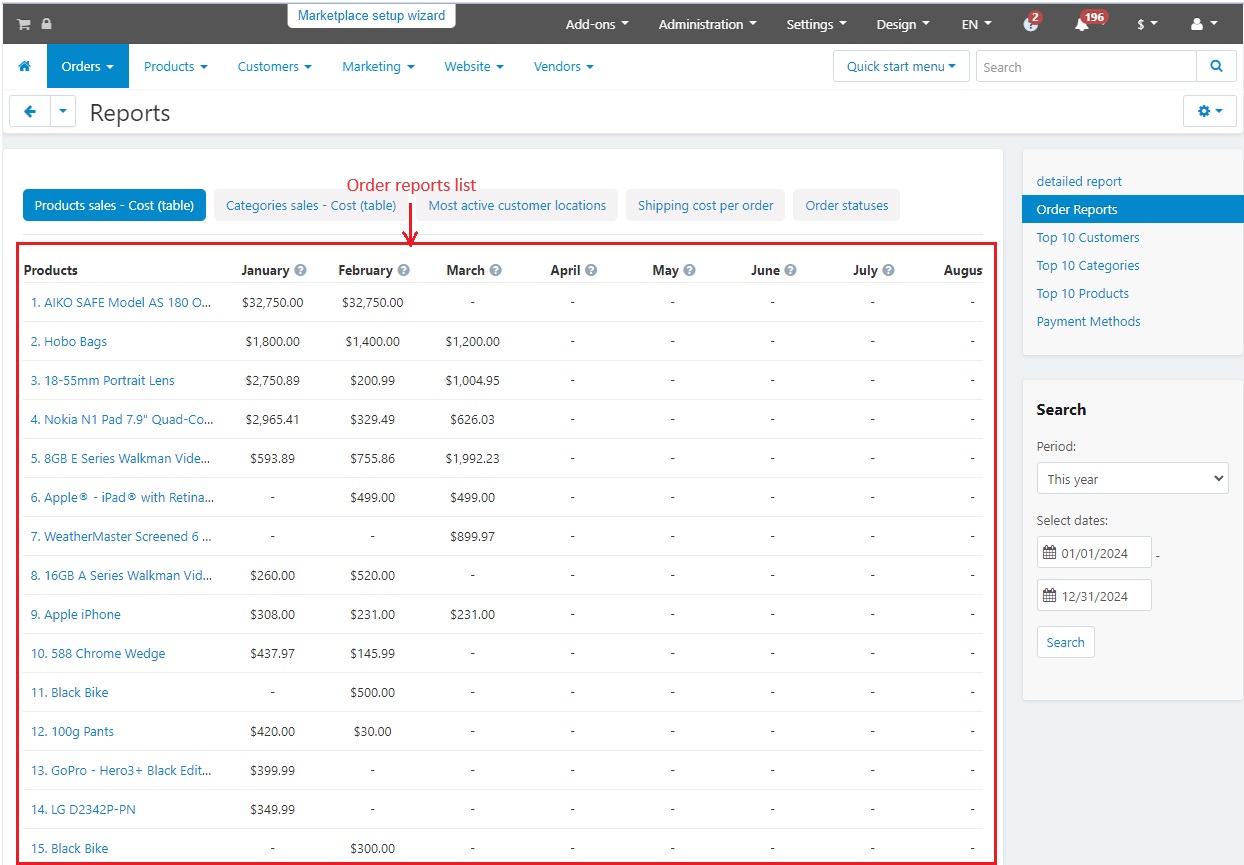Switch to Order statuses tab
The height and width of the screenshot is (865, 1244).
[x=847, y=205]
